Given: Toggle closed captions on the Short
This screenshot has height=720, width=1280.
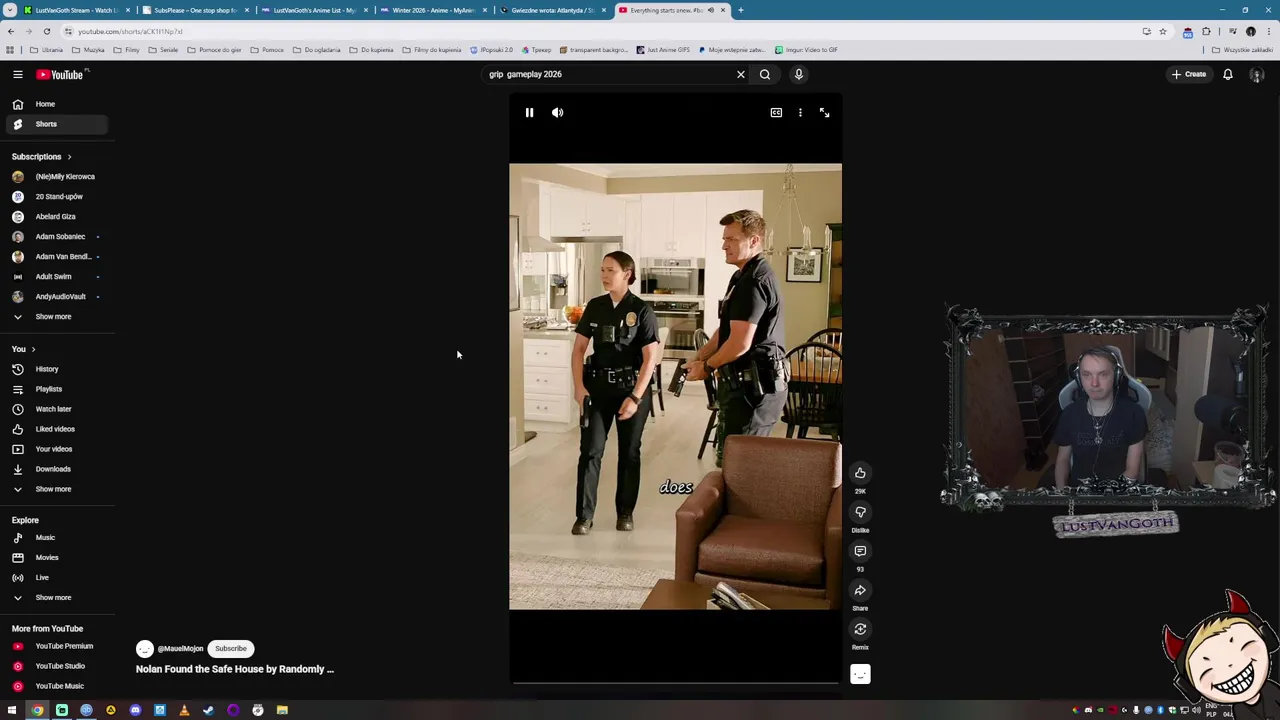Looking at the screenshot, I should pos(776,113).
